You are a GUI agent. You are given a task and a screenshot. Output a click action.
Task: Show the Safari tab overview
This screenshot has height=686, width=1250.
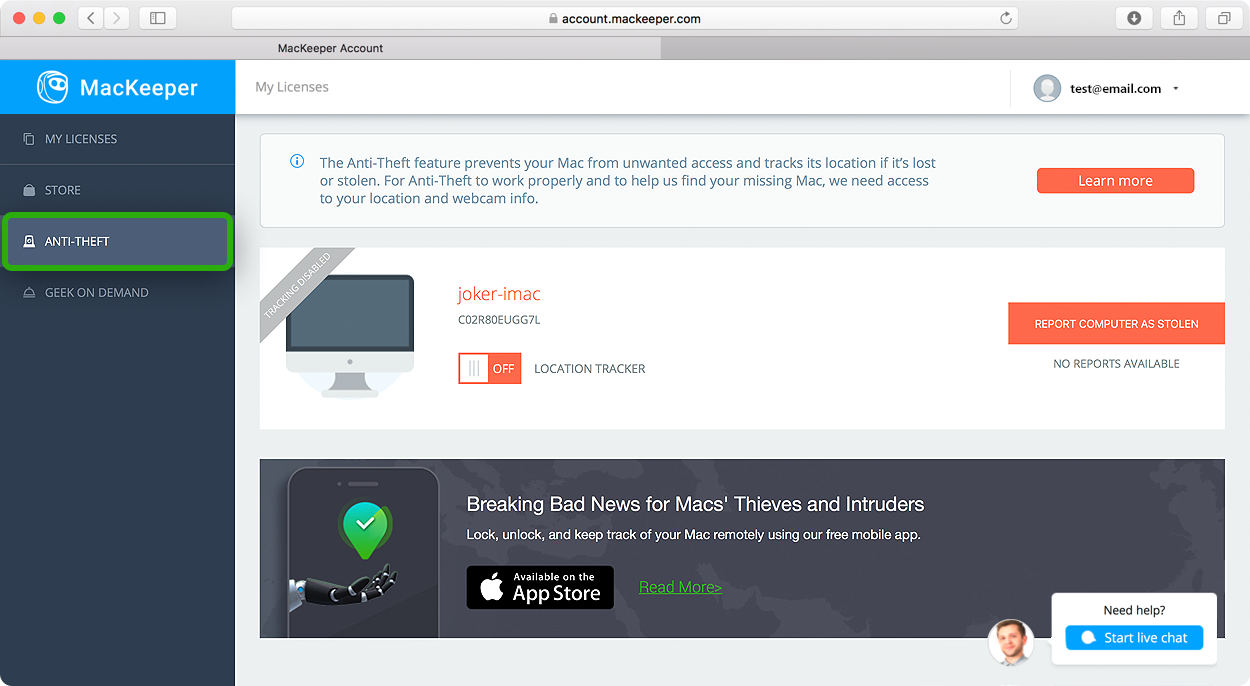tap(1224, 18)
